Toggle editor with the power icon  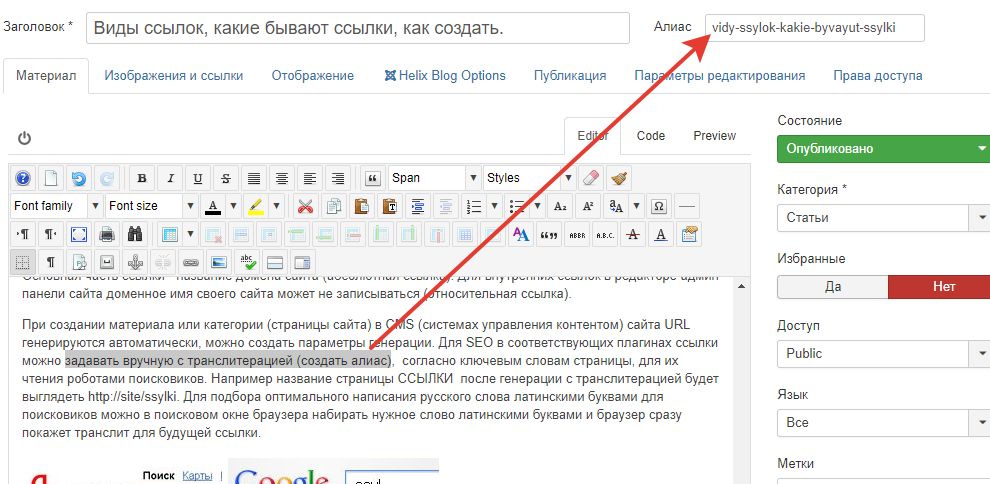coord(24,138)
